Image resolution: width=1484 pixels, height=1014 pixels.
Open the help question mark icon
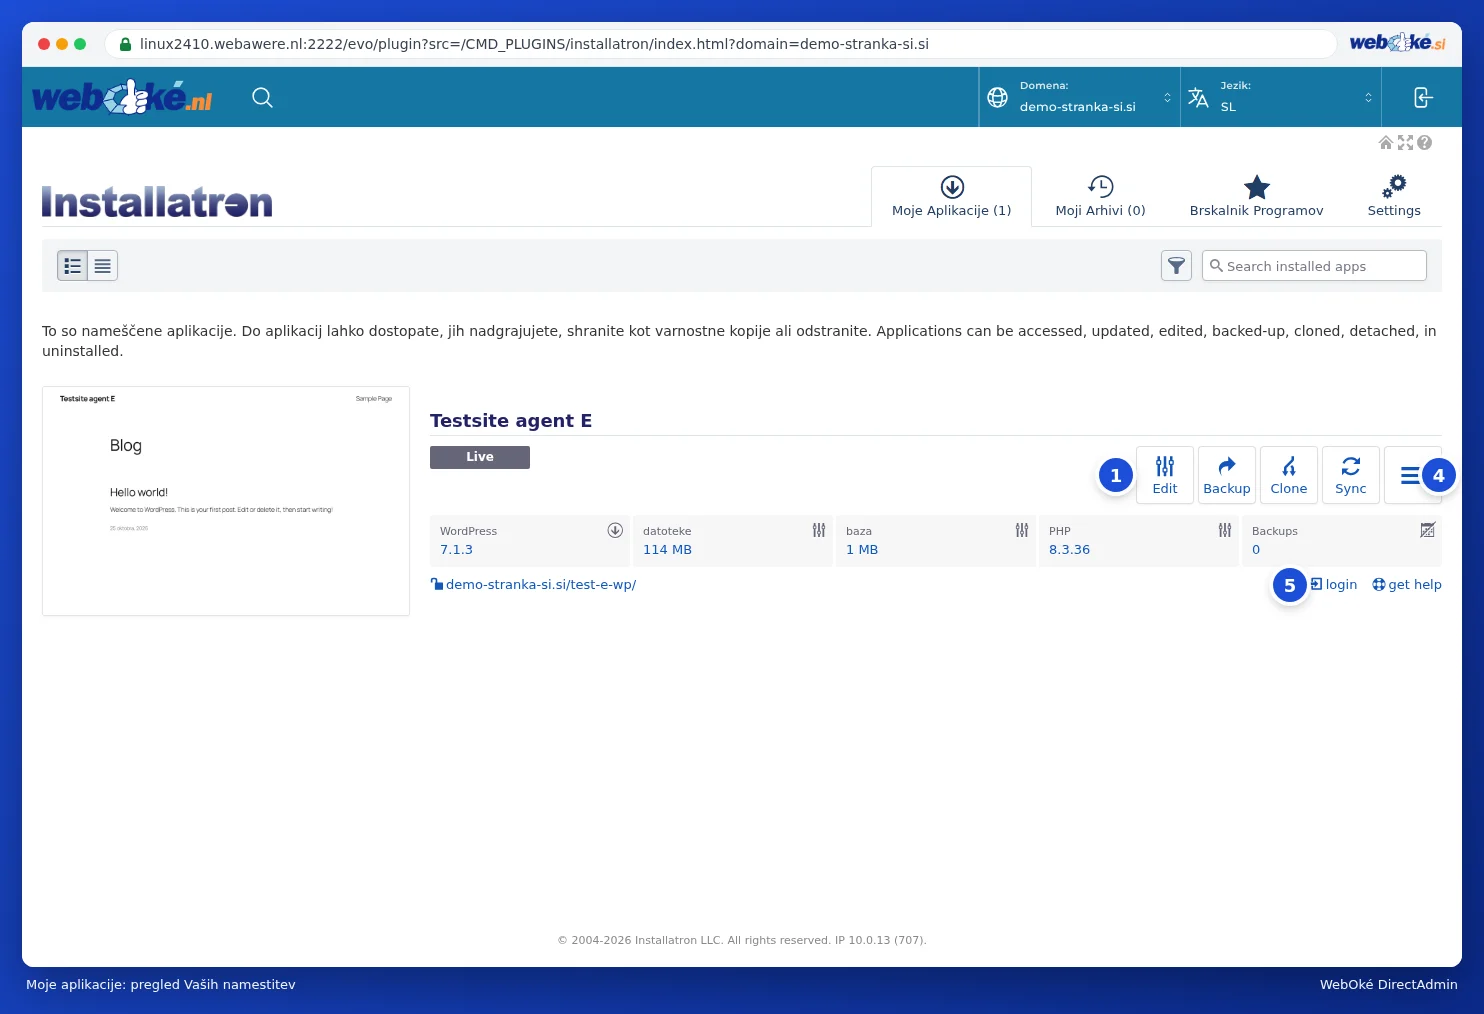pyautogui.click(x=1424, y=143)
